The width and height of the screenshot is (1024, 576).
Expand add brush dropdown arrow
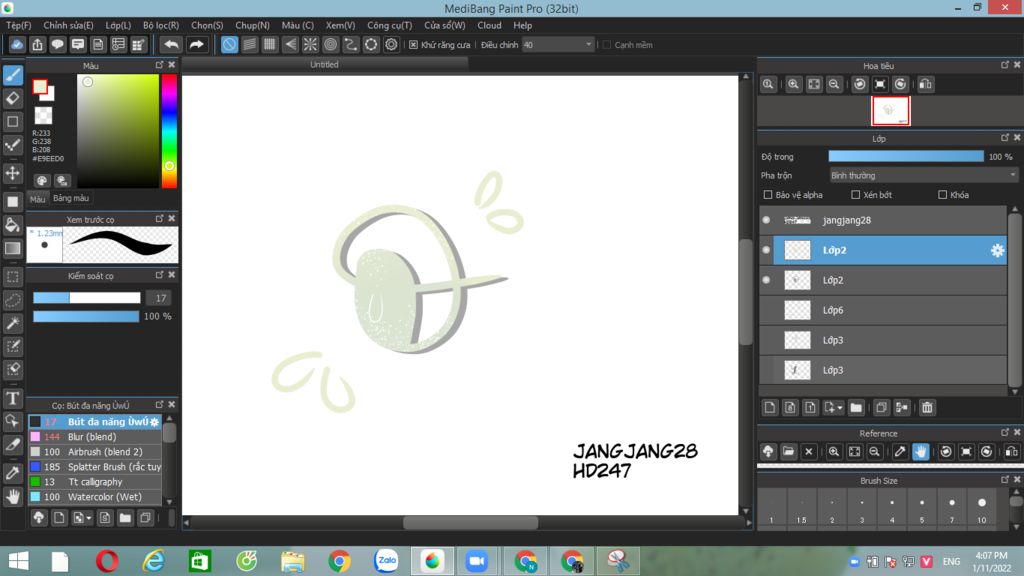pyautogui.click(x=89, y=519)
